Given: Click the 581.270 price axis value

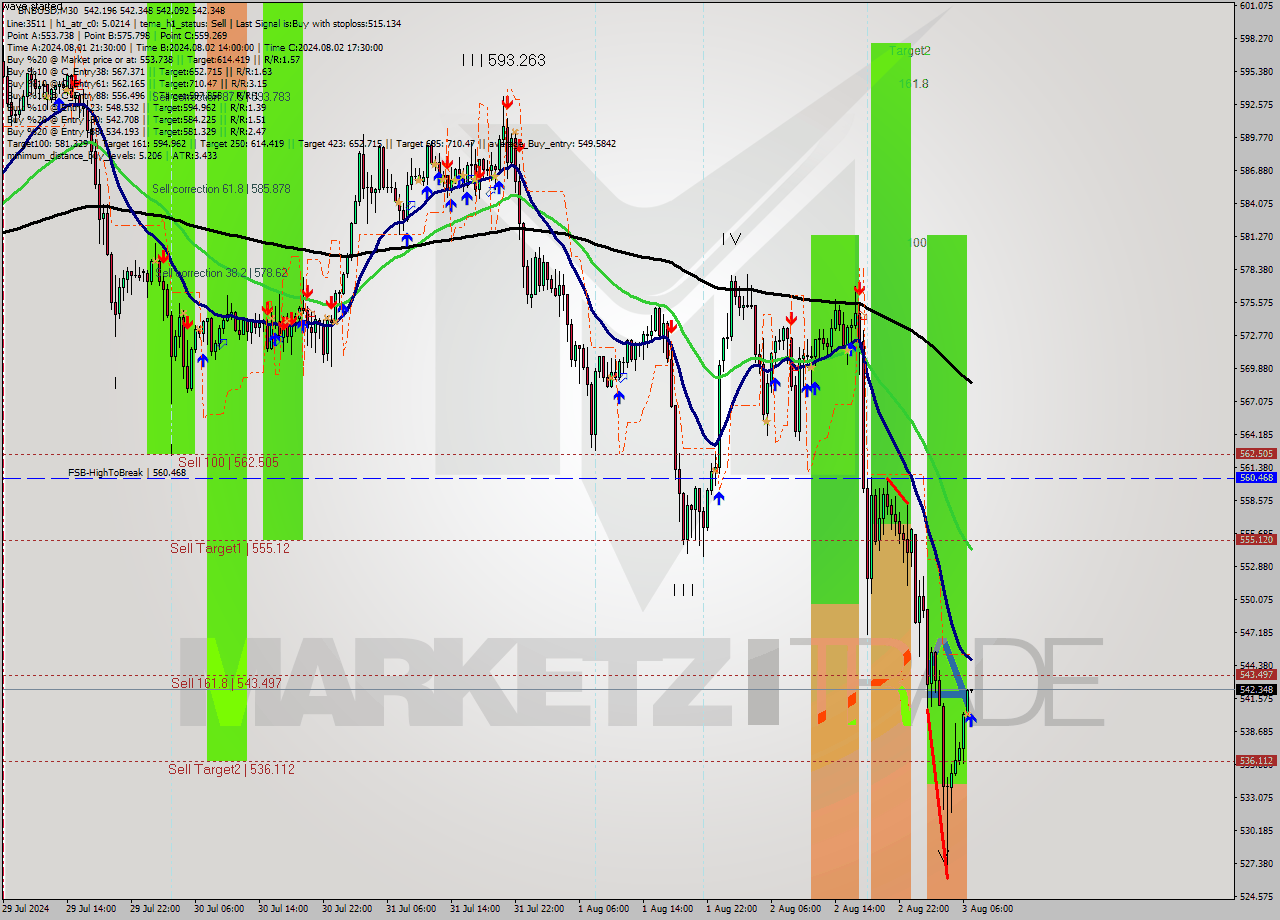Looking at the screenshot, I should 1256,236.
